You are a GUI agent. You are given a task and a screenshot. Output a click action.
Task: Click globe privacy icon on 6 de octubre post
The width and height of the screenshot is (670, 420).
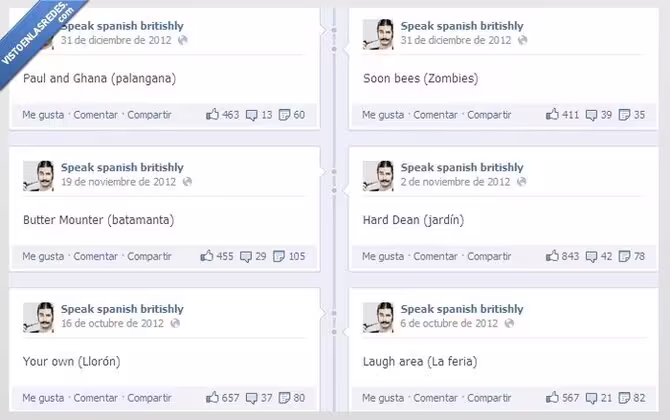(509, 323)
